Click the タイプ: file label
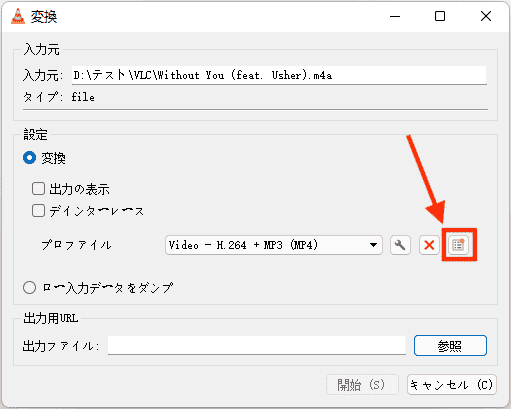 (x=59, y=97)
